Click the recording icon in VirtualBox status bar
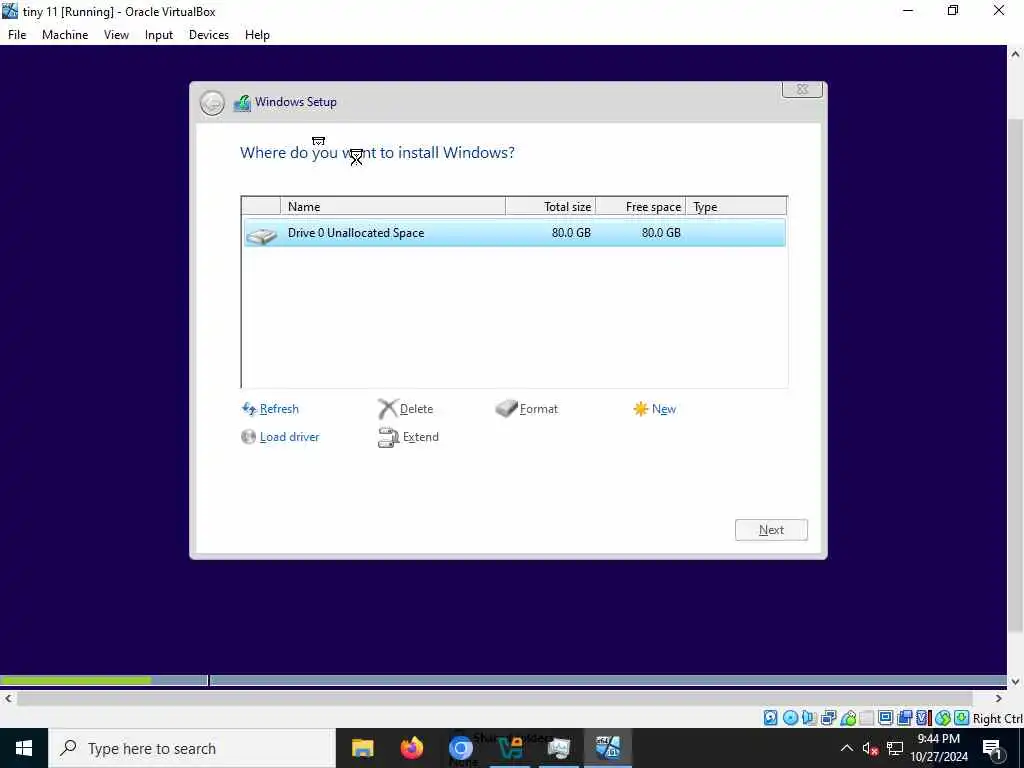1024x768 pixels. coord(904,718)
